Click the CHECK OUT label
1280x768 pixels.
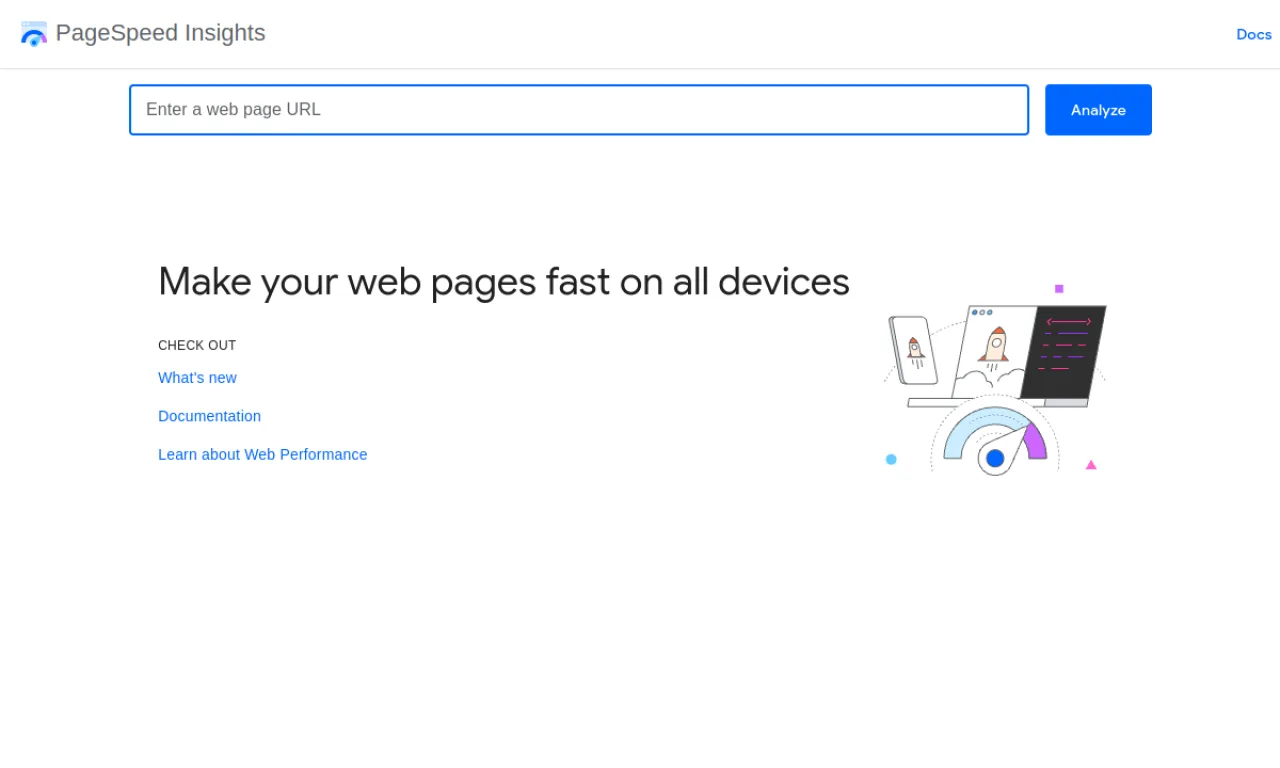click(x=197, y=346)
